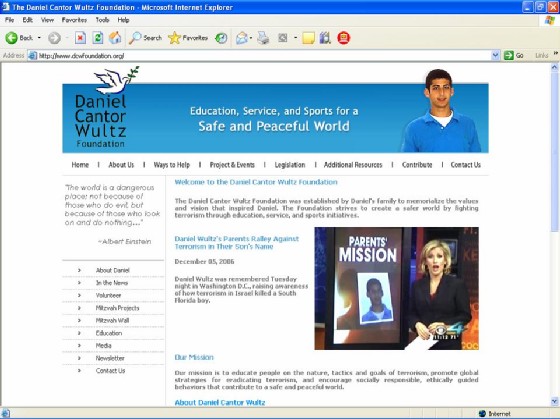
Task: Click the About Daniel Cantor Wultz heading
Action: 220,402
